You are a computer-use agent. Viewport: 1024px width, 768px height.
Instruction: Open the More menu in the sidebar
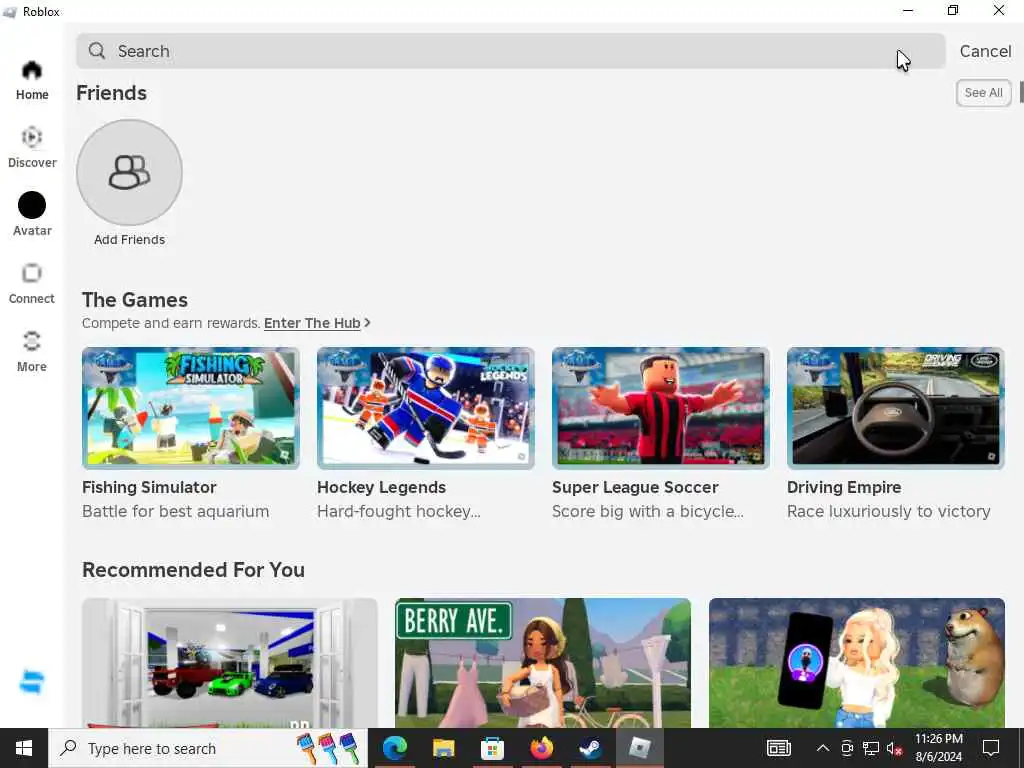tap(32, 351)
